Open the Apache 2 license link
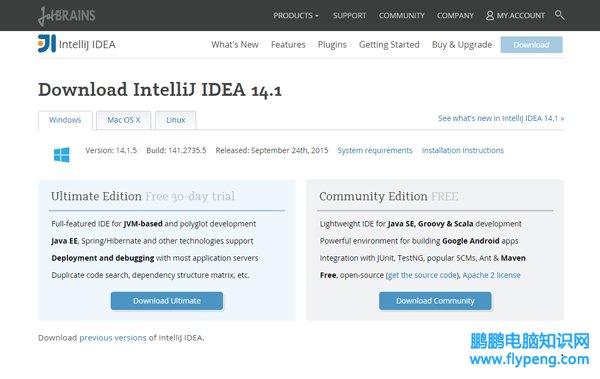This screenshot has height=379, width=600. click(491, 275)
